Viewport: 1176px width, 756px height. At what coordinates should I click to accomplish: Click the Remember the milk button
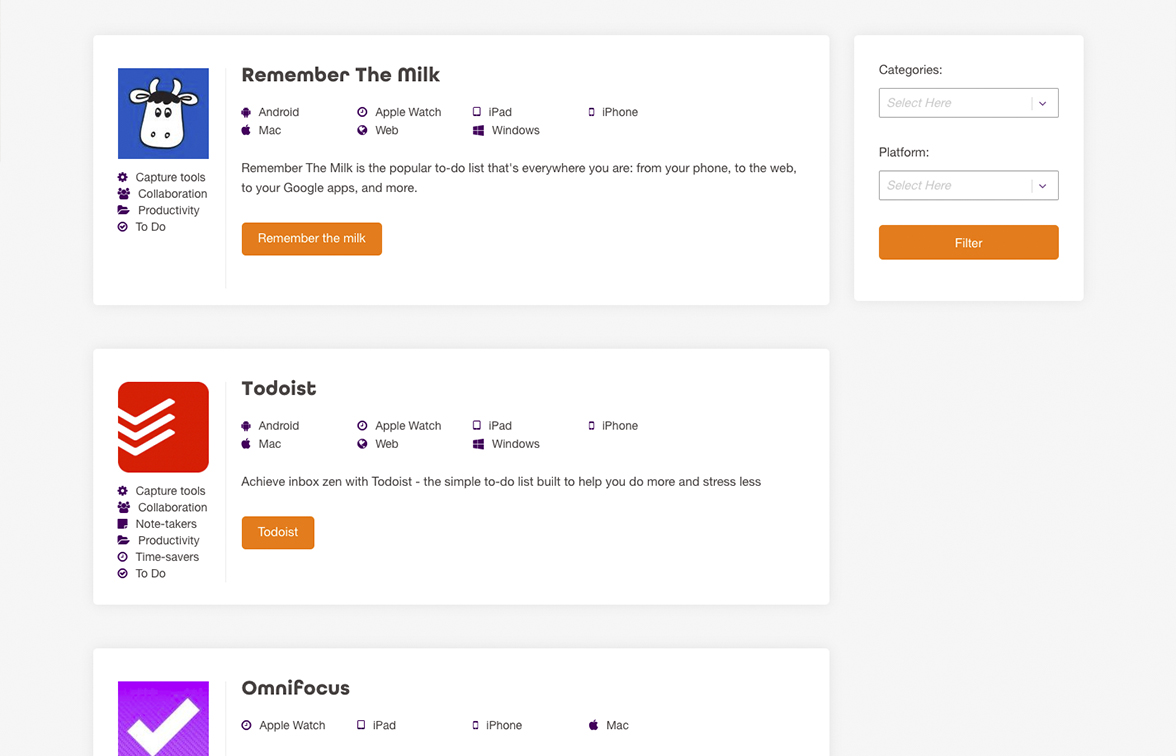[x=311, y=239]
